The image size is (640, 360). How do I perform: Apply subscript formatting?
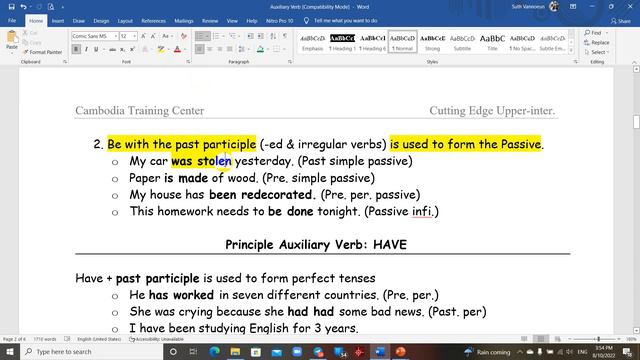tap(122, 49)
